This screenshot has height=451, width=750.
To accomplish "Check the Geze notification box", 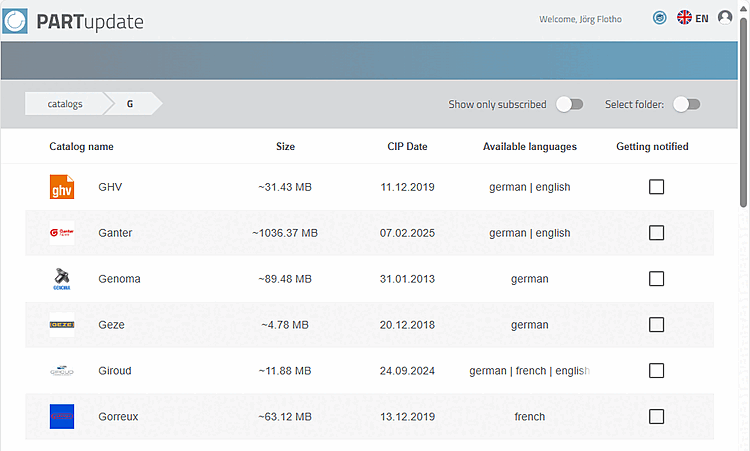I will click(x=656, y=325).
